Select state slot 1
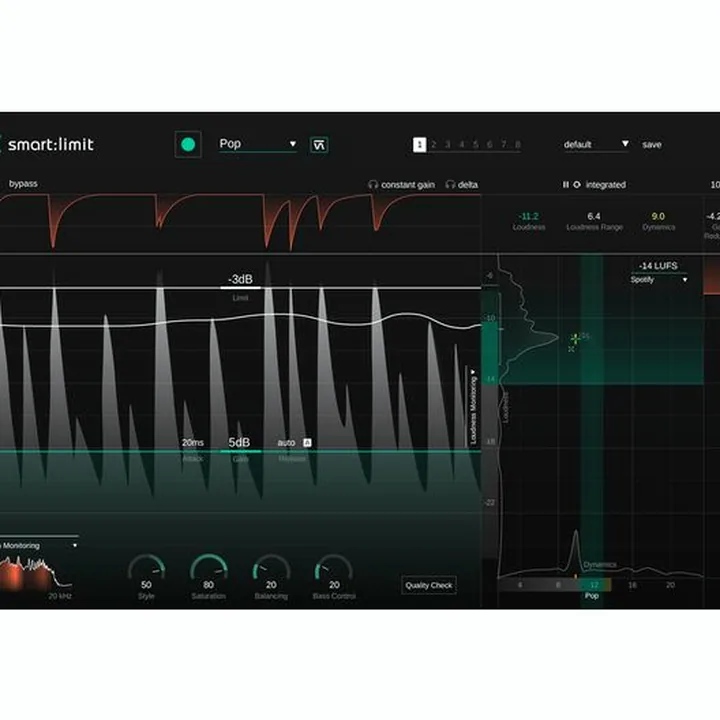 pyautogui.click(x=419, y=145)
